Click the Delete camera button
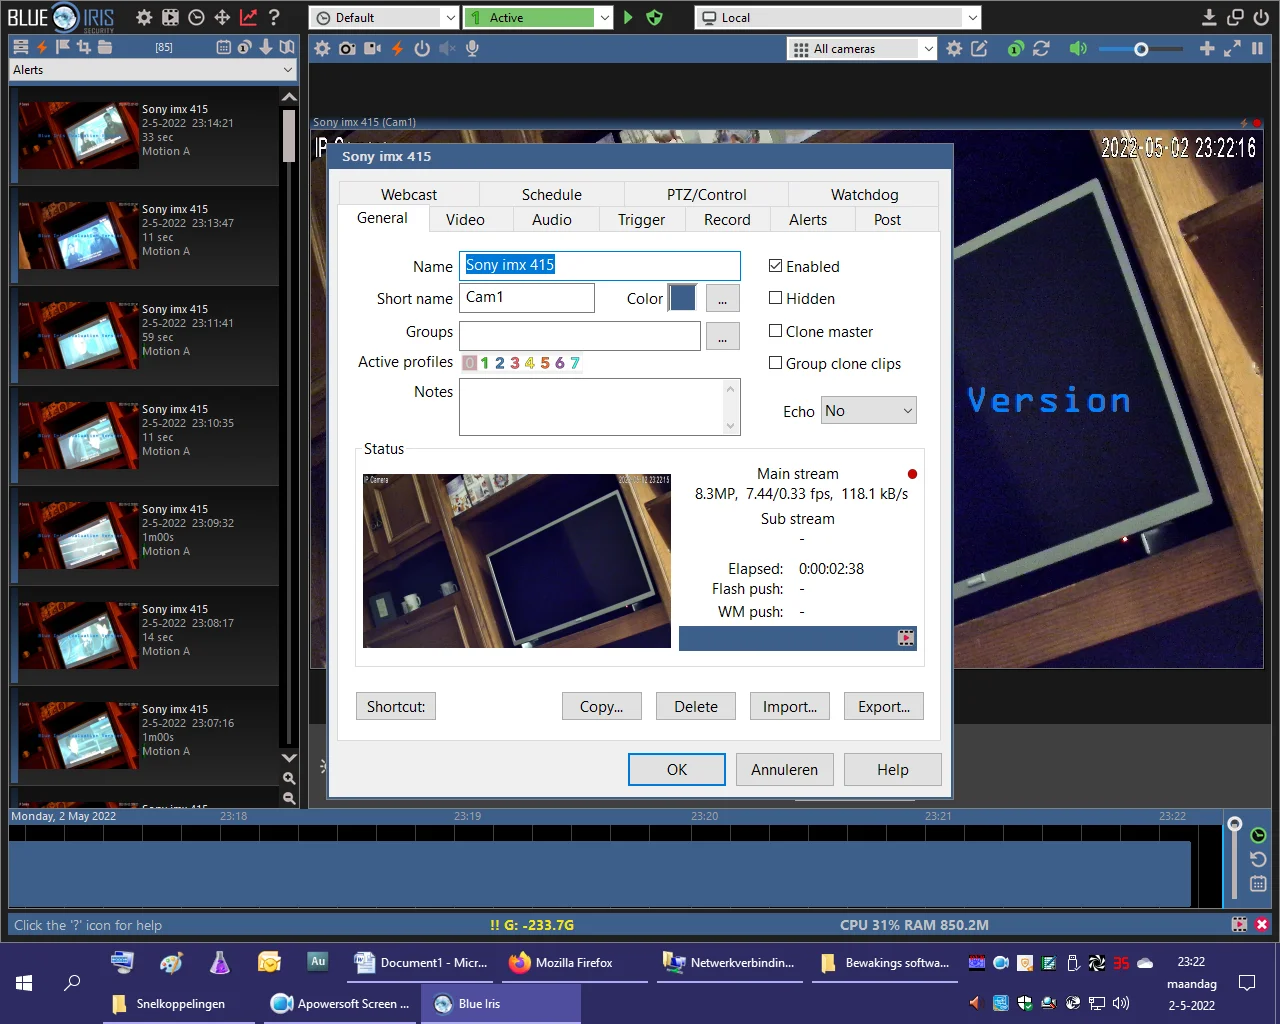 coord(696,706)
